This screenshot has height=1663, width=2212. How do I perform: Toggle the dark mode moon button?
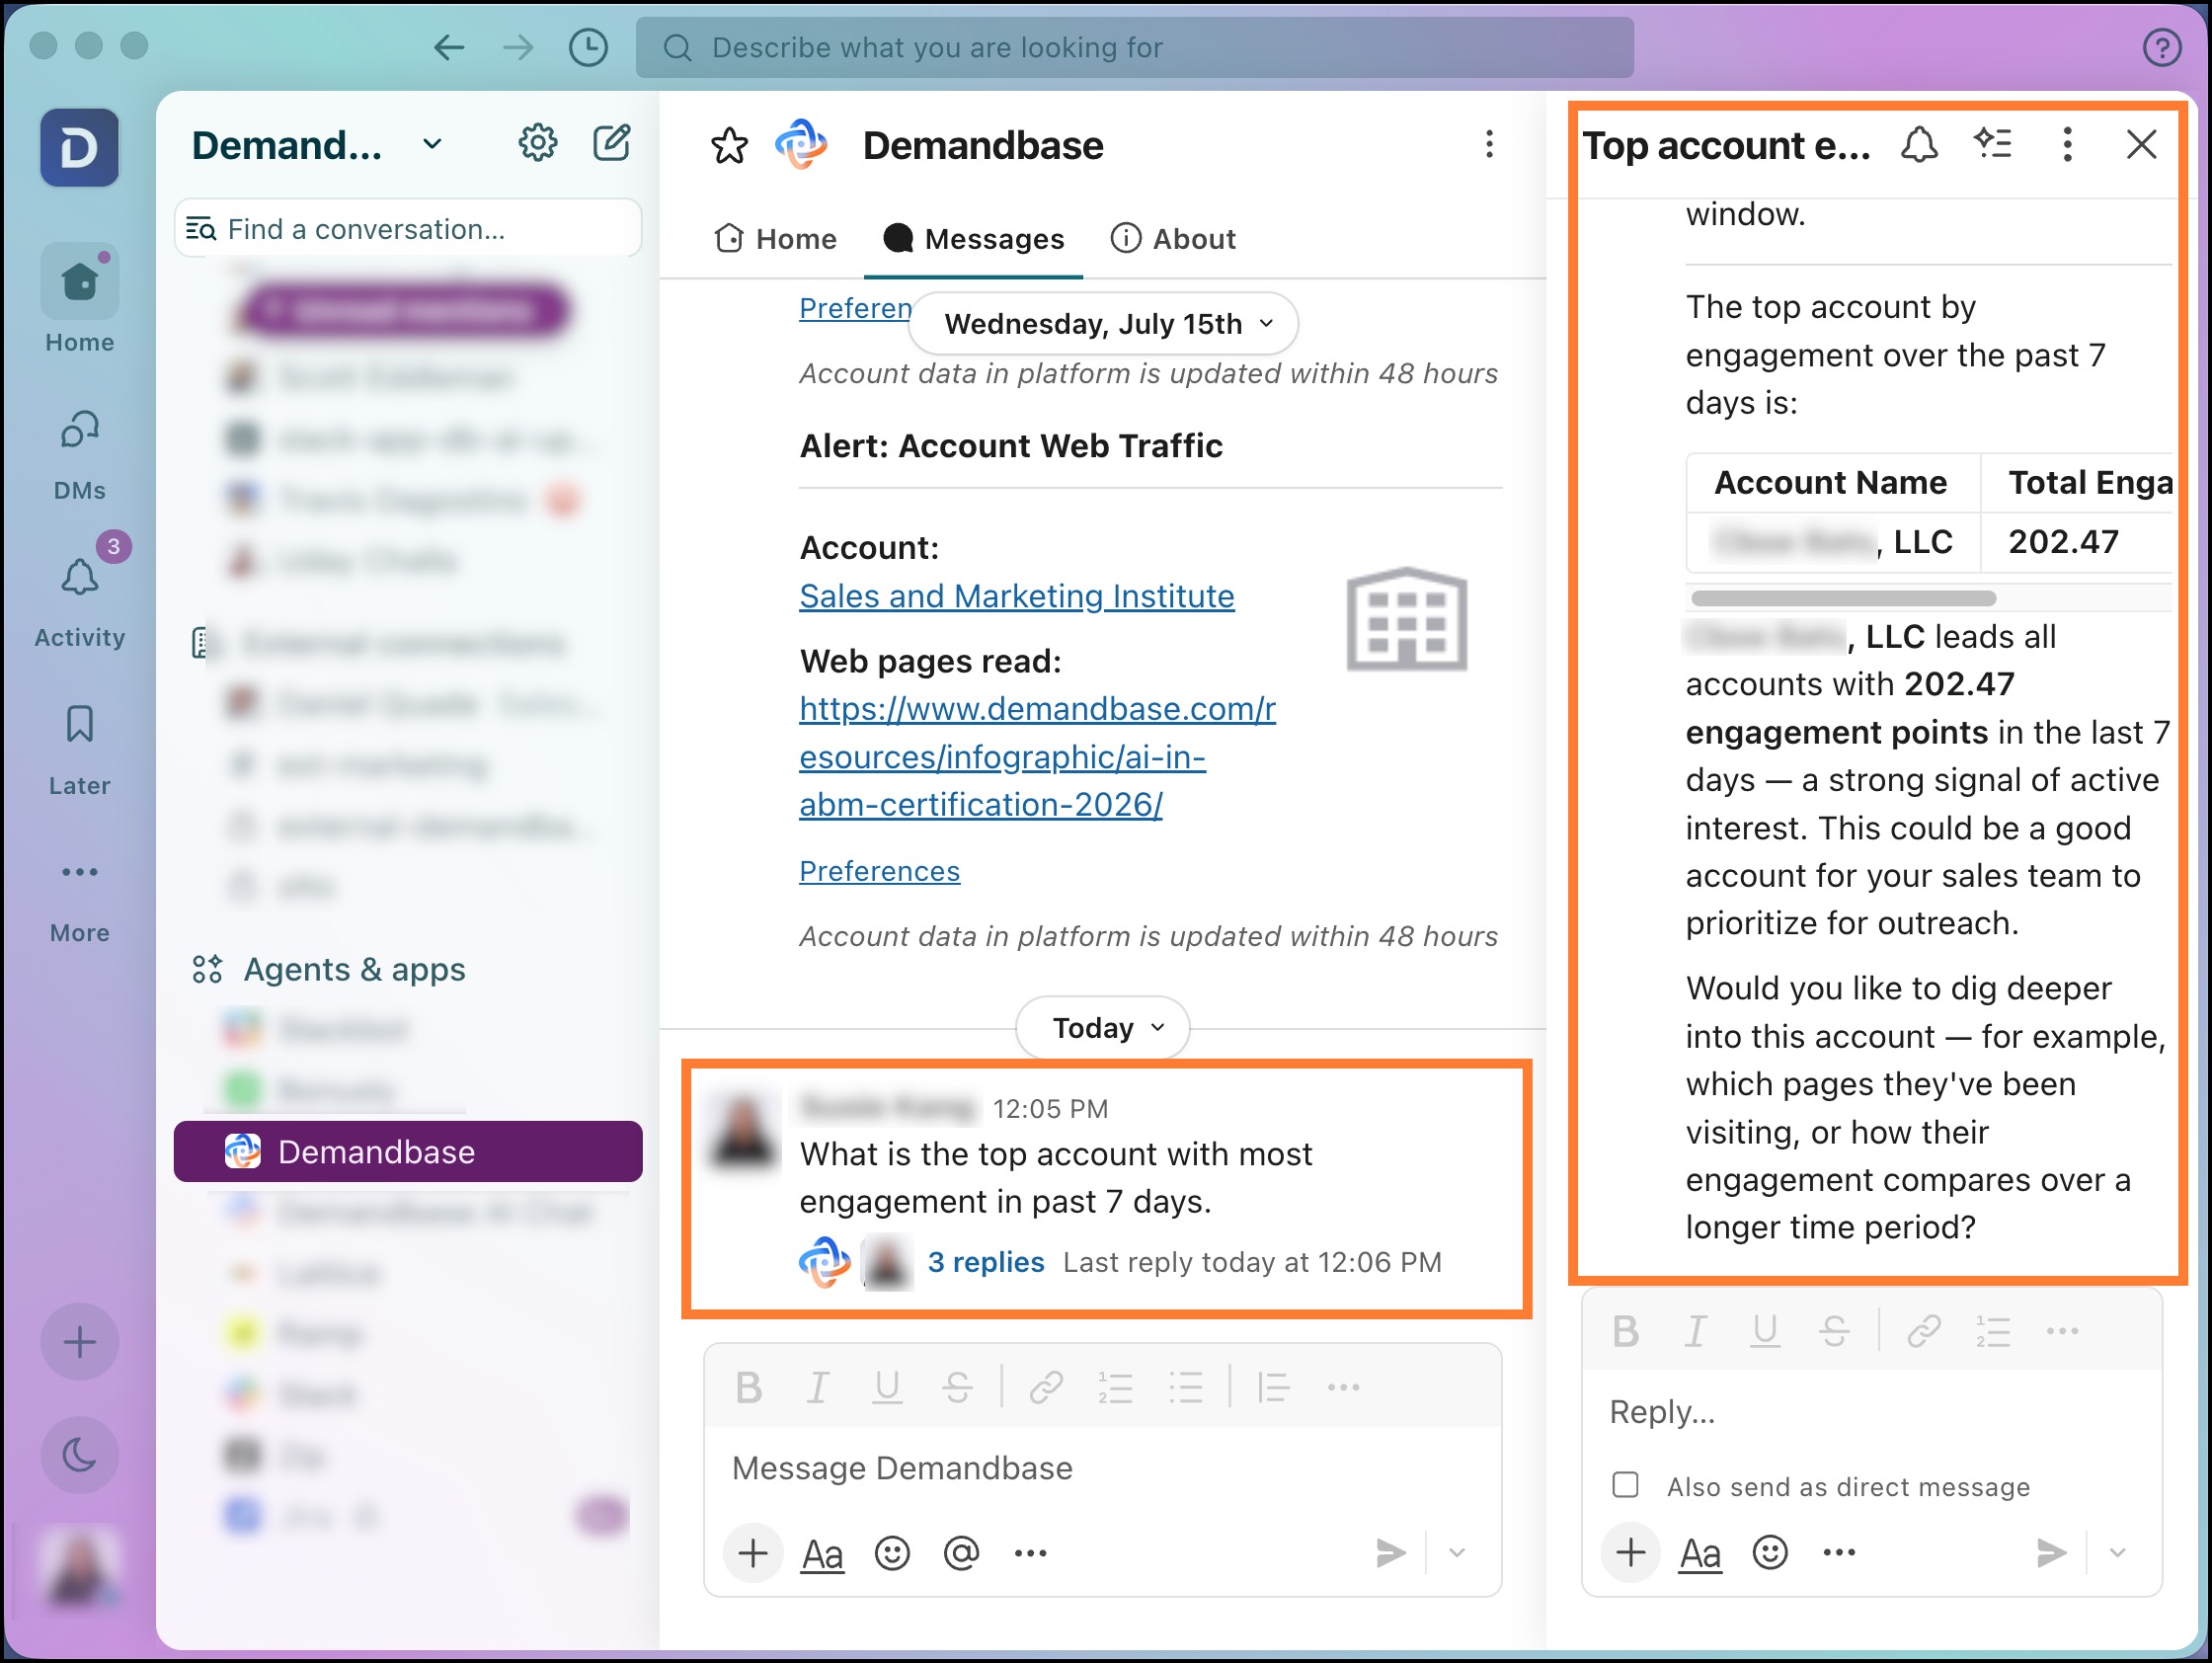coord(79,1454)
